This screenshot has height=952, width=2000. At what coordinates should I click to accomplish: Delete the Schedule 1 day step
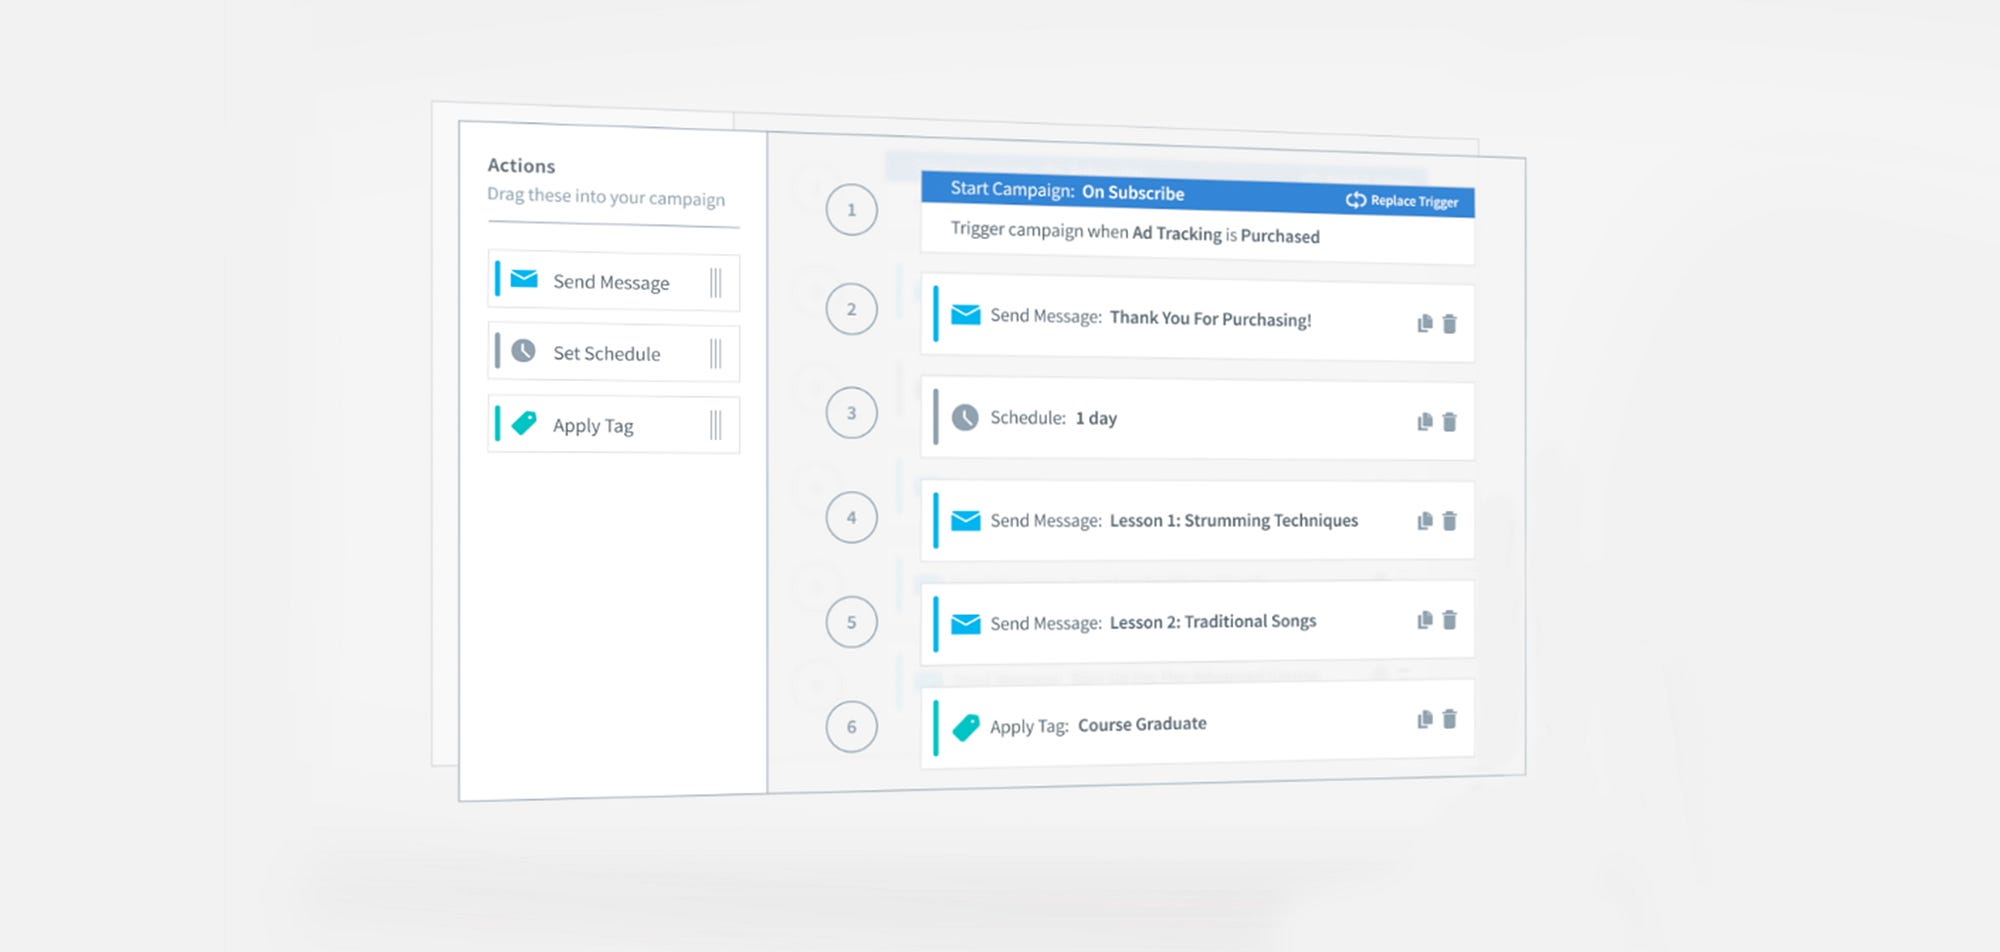(1450, 422)
